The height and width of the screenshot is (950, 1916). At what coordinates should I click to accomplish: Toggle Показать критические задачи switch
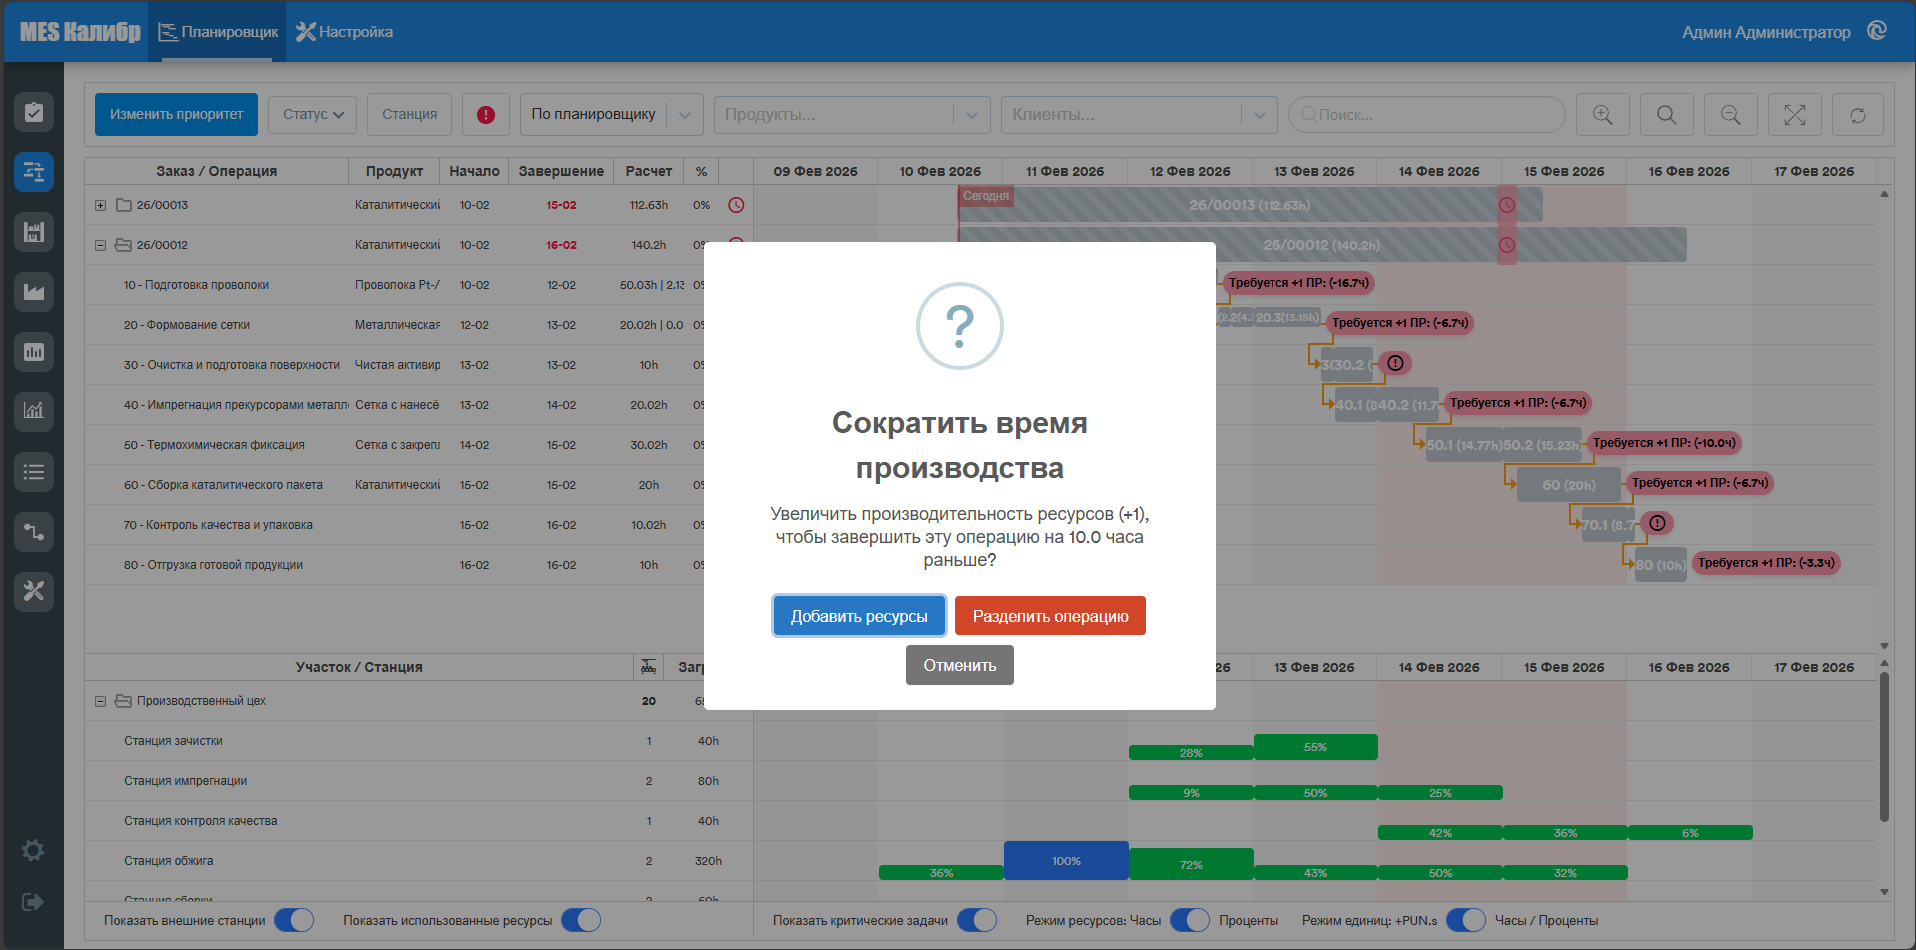977,920
